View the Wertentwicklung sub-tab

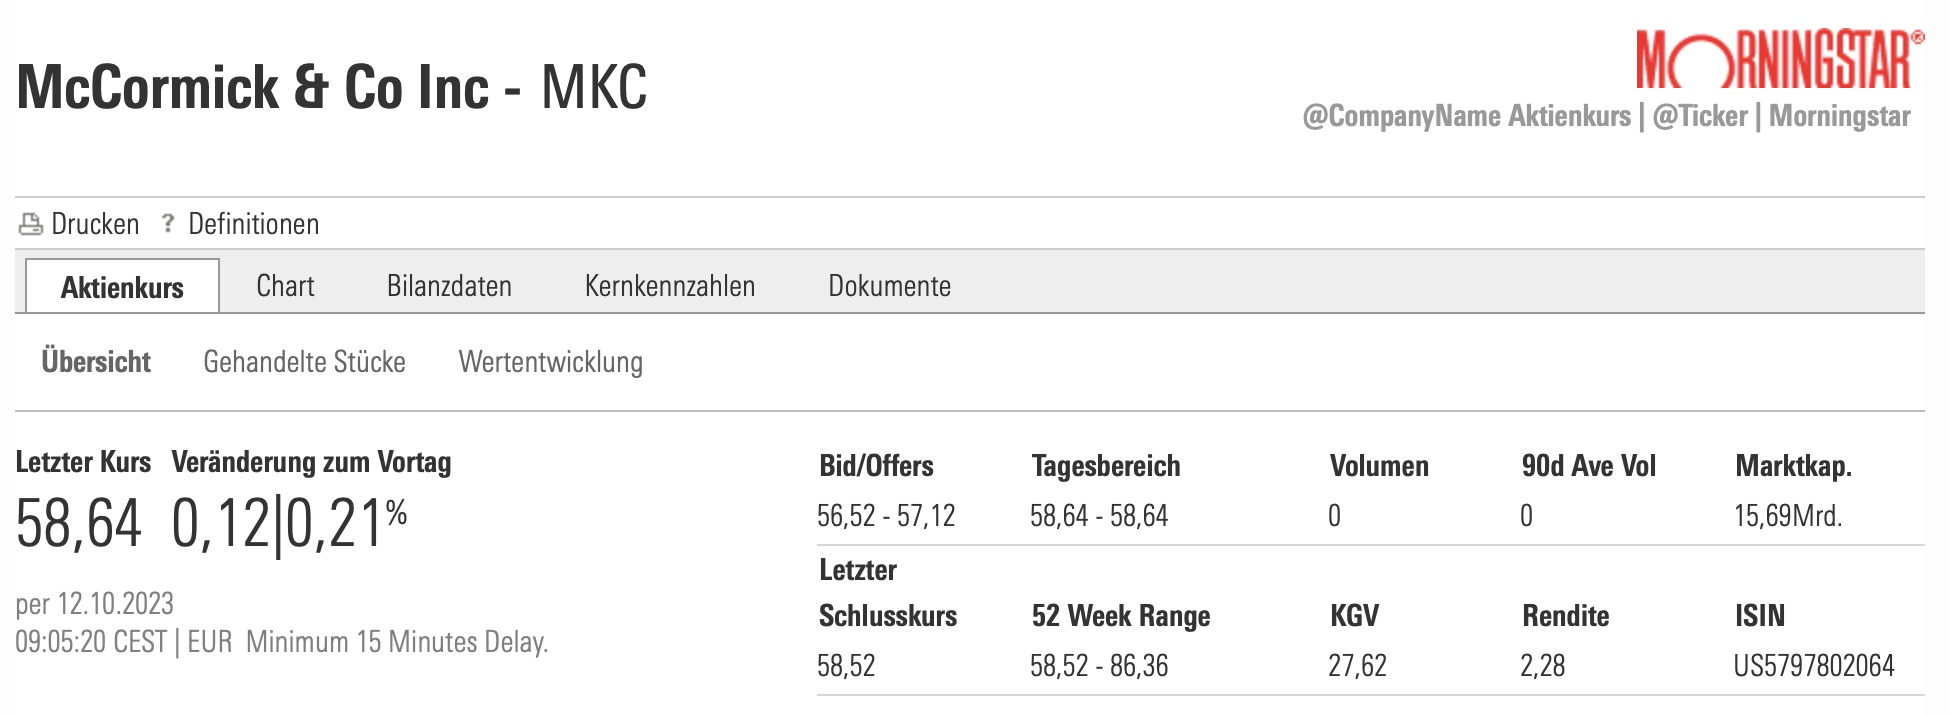pos(550,362)
